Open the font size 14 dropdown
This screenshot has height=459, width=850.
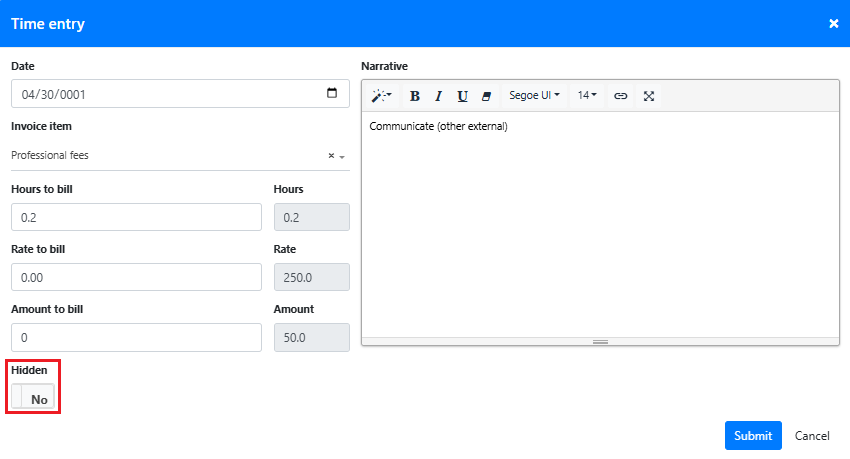[x=587, y=96]
